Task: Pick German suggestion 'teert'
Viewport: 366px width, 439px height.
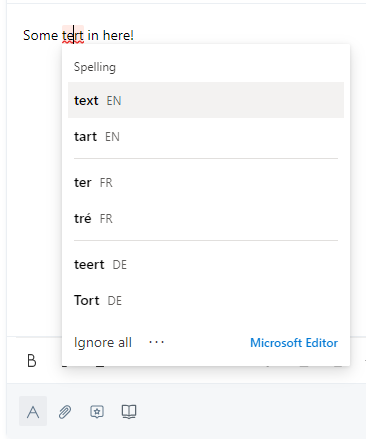Action: 206,264
